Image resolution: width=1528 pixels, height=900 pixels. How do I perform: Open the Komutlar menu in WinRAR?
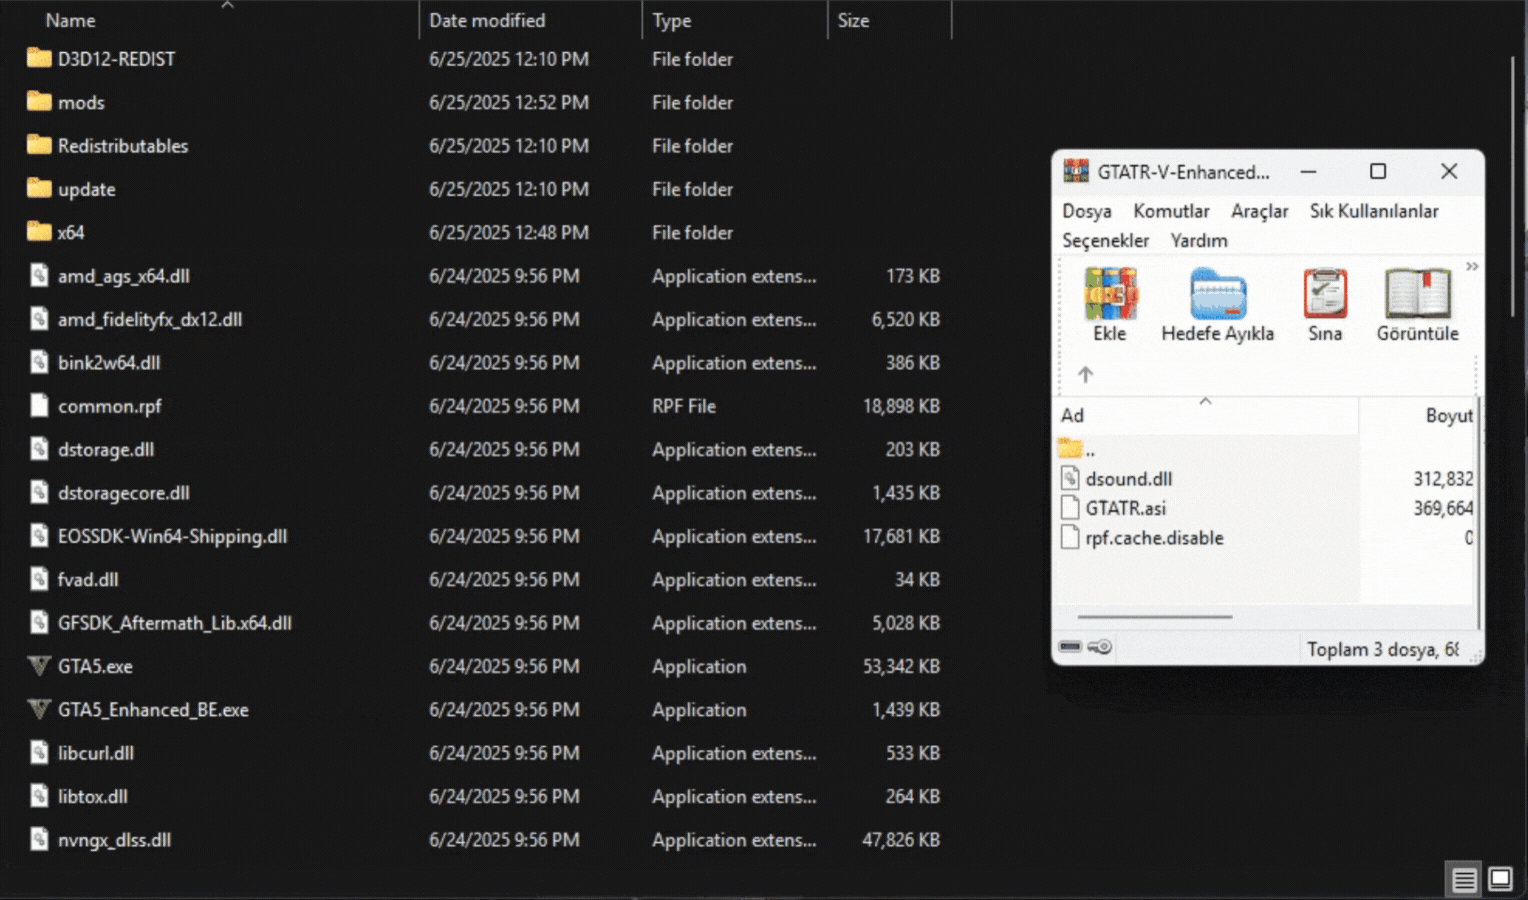click(1171, 211)
